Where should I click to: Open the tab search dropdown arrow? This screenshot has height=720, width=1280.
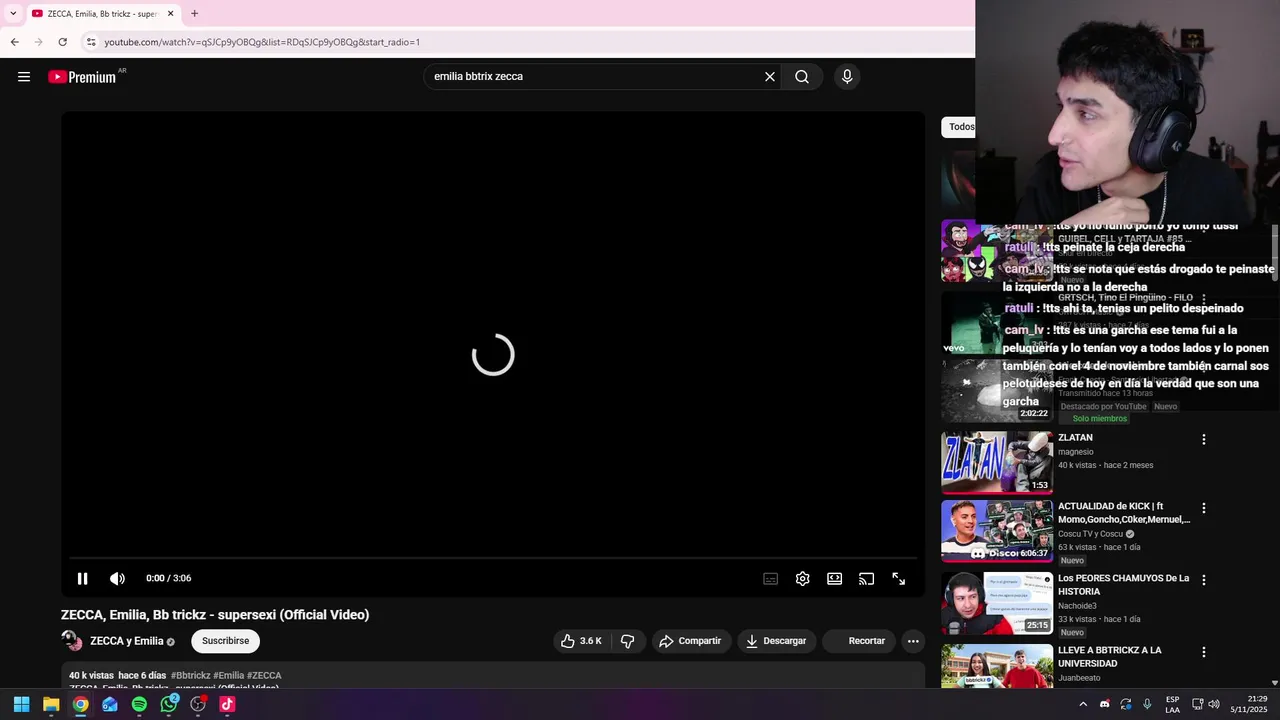[13, 14]
